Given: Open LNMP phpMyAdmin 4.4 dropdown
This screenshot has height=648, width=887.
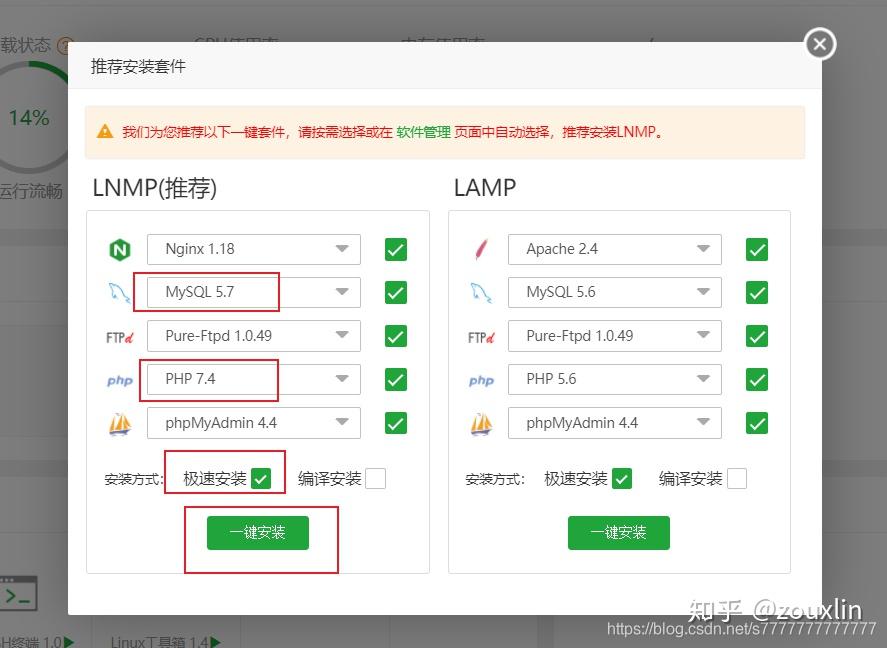Looking at the screenshot, I should point(254,423).
